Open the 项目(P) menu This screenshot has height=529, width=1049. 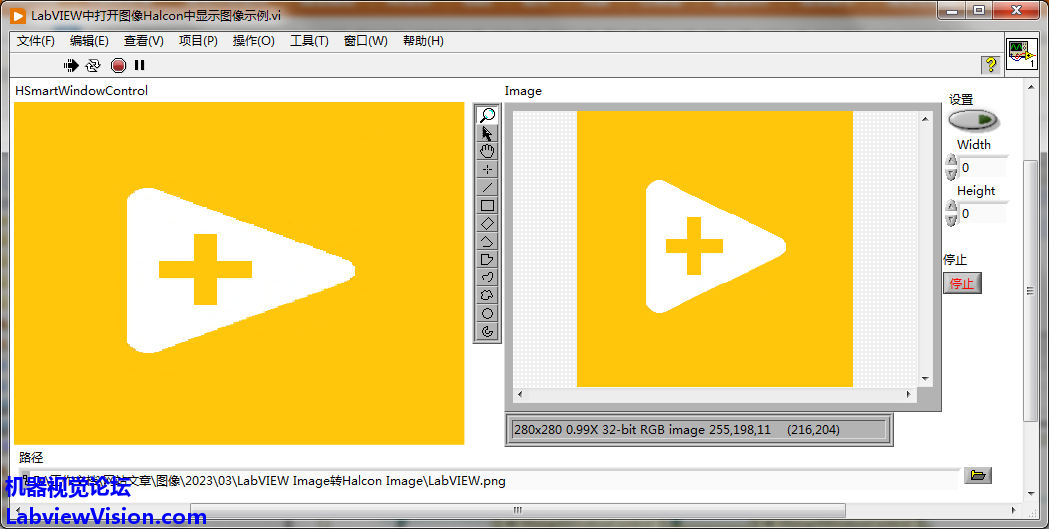tap(198, 41)
